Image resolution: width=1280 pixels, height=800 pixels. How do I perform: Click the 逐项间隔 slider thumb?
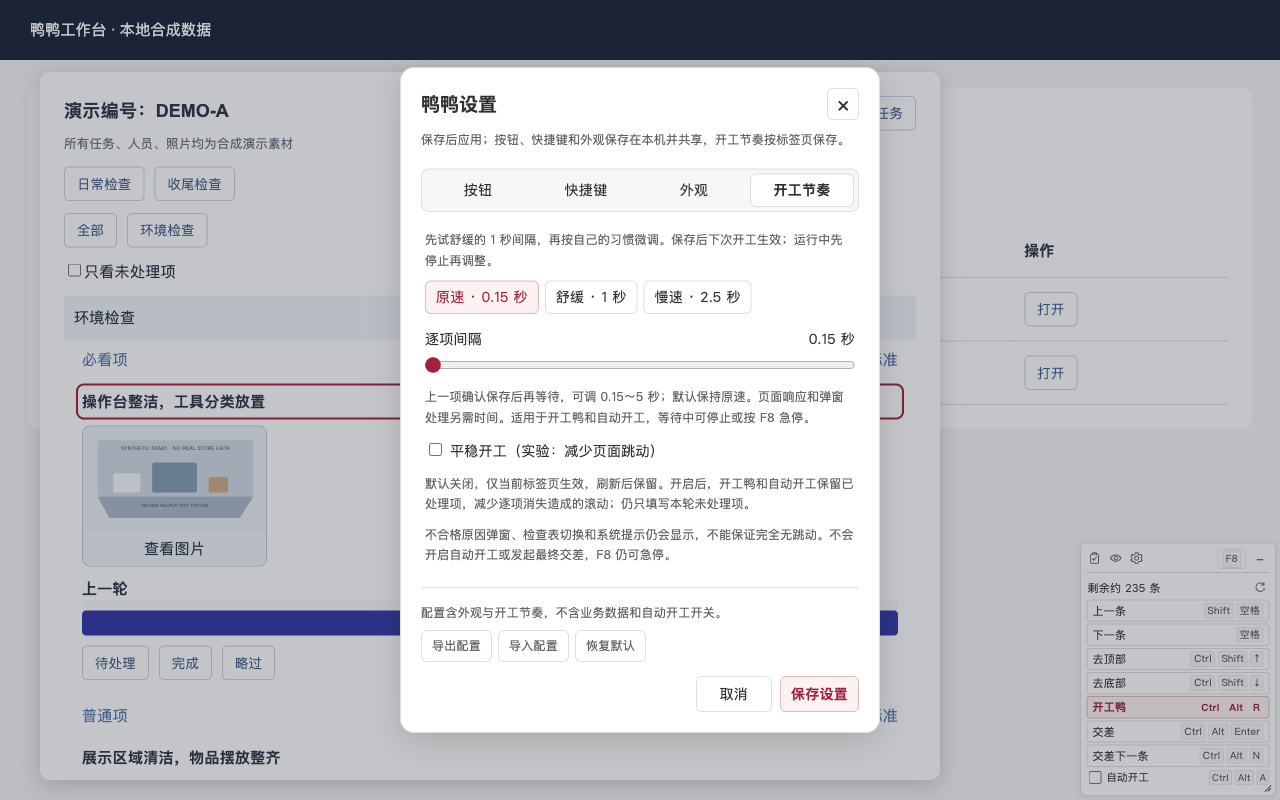coord(433,365)
